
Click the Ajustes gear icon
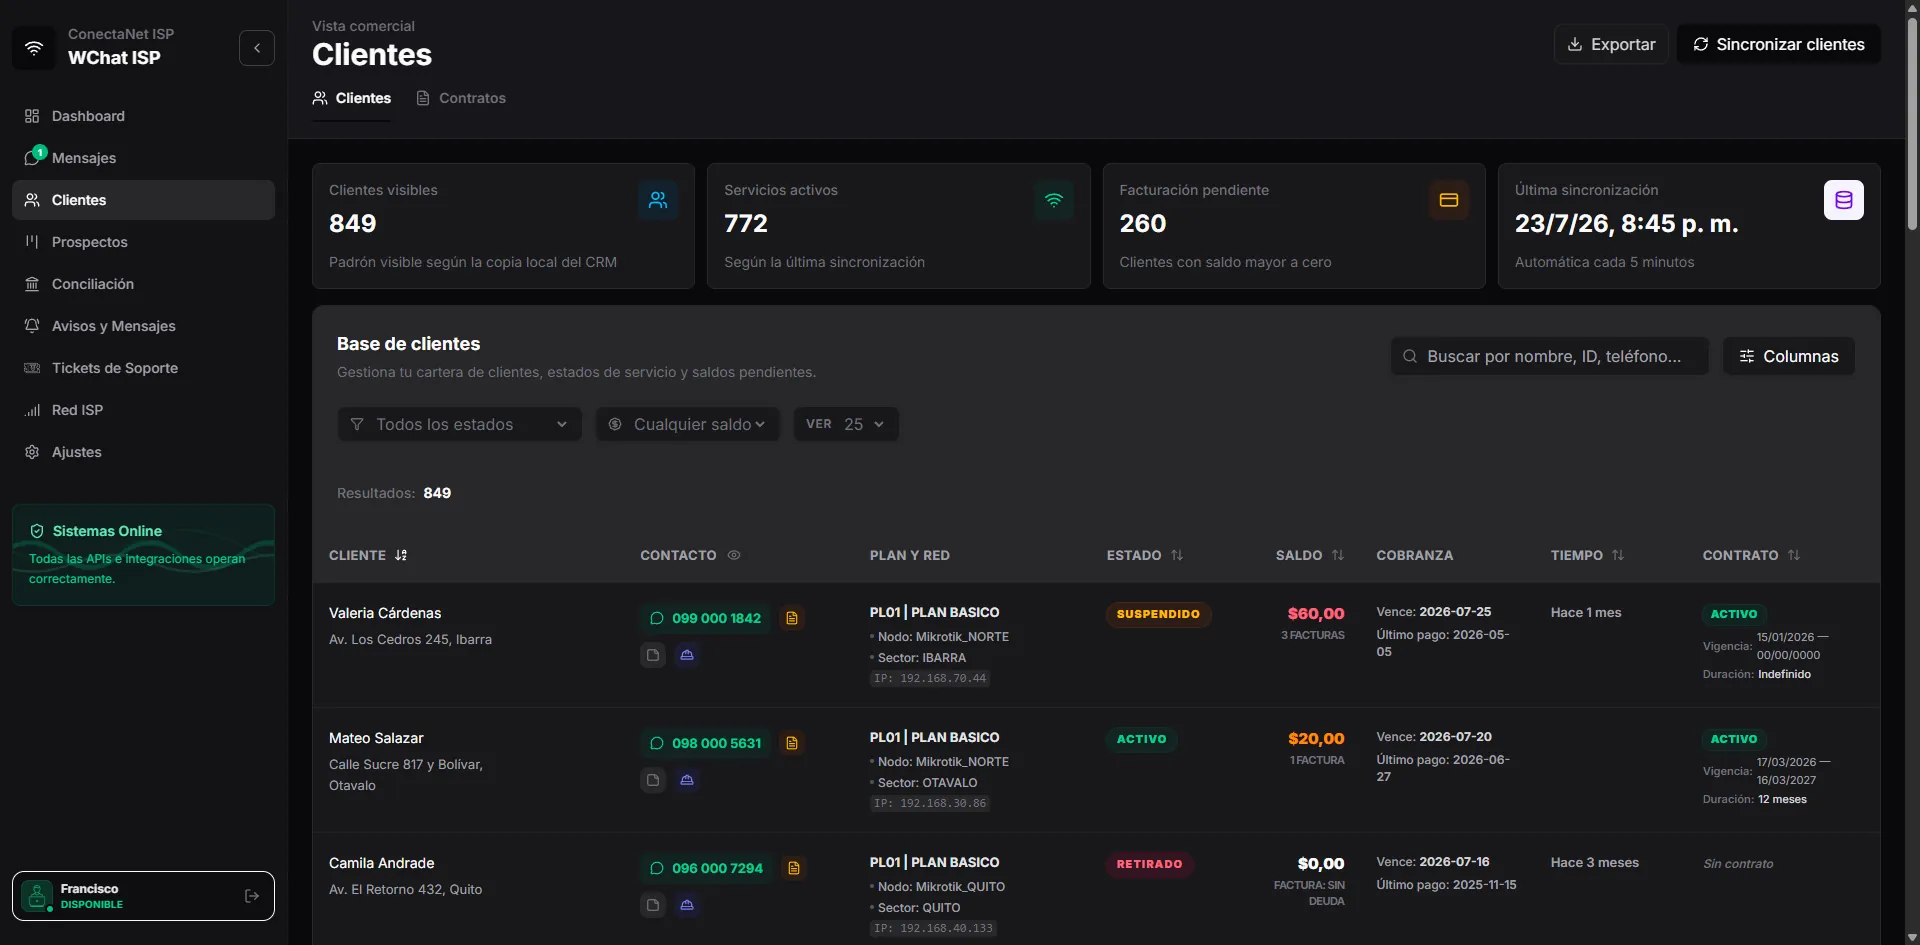pos(32,452)
